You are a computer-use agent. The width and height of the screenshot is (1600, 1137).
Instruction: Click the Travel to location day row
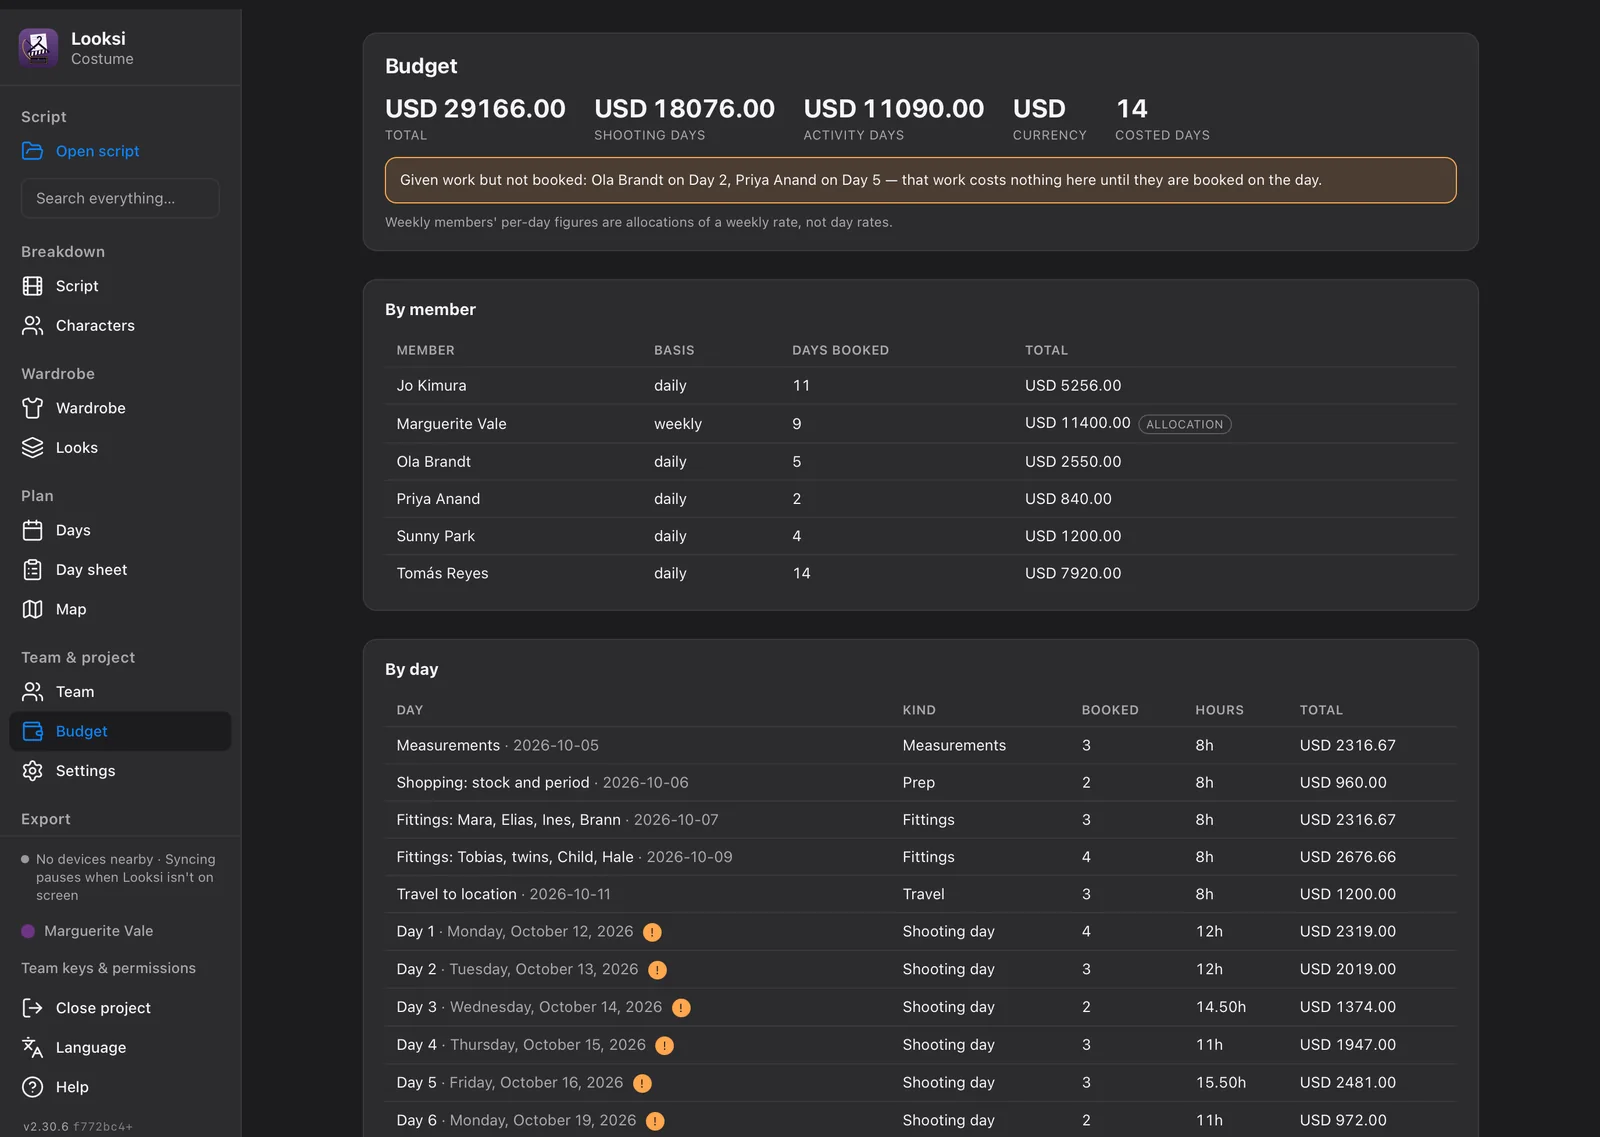920,894
